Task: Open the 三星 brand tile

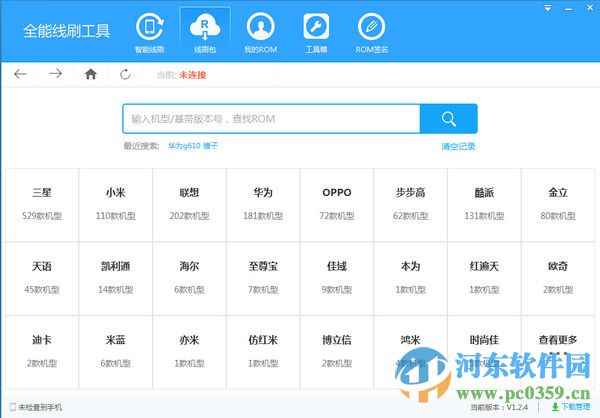Action: pos(42,205)
